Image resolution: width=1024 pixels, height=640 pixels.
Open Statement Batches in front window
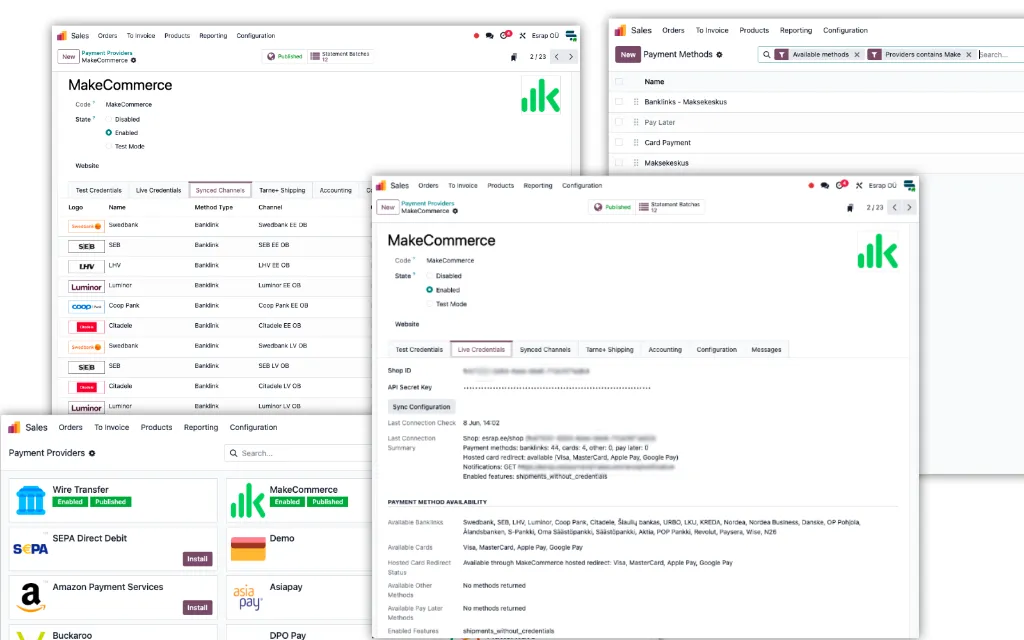pyautogui.click(x=669, y=207)
